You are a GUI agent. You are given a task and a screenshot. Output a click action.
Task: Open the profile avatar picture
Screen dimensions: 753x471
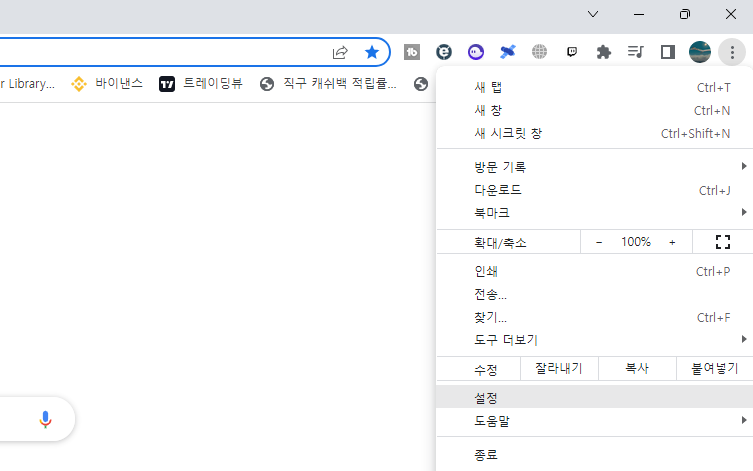pyautogui.click(x=700, y=52)
